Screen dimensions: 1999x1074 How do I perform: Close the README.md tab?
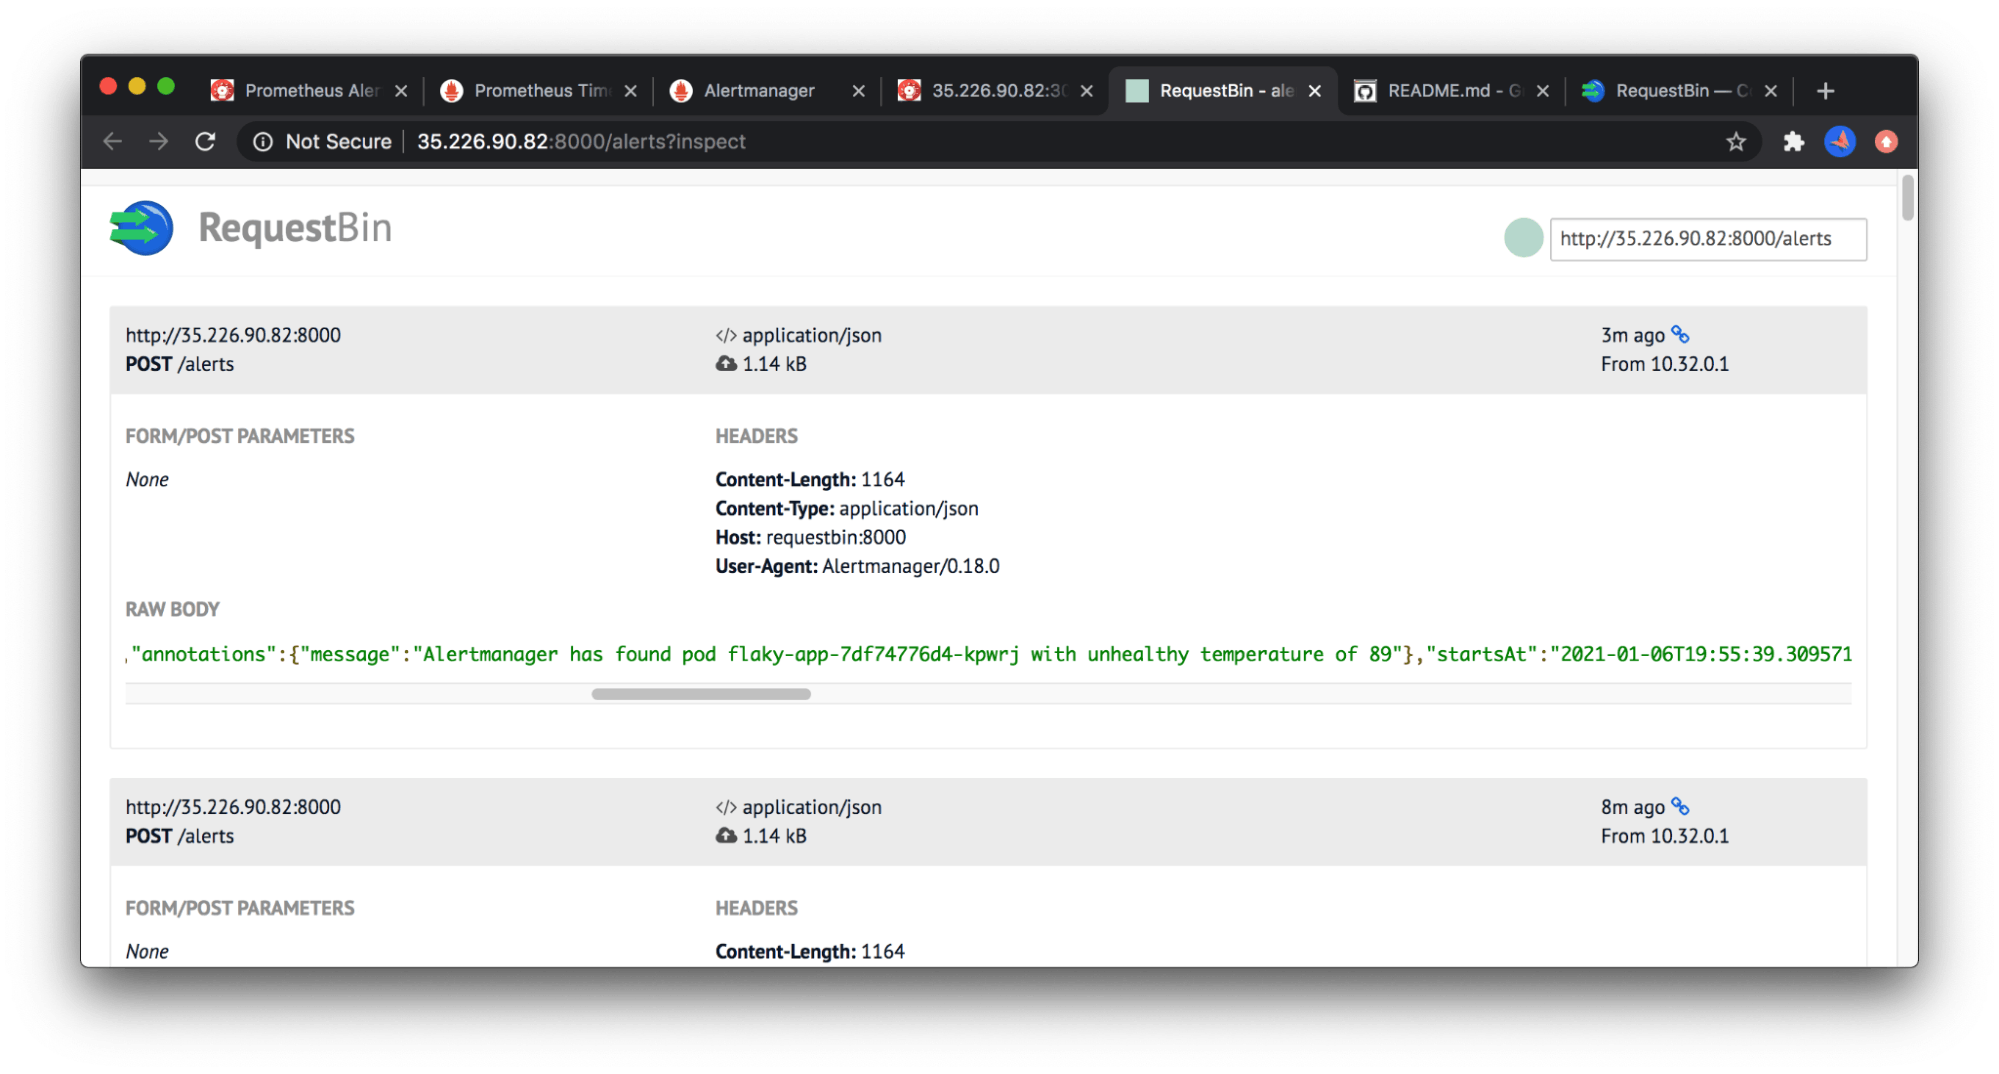pos(1542,91)
